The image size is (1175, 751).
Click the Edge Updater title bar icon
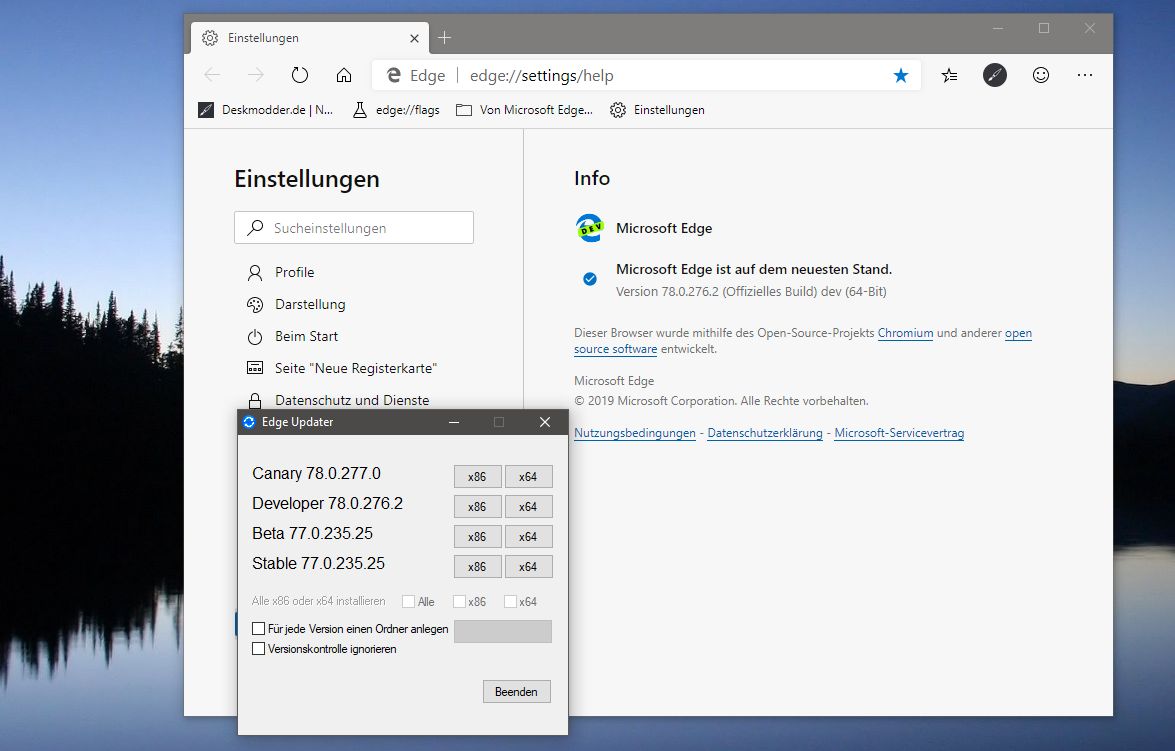(250, 422)
